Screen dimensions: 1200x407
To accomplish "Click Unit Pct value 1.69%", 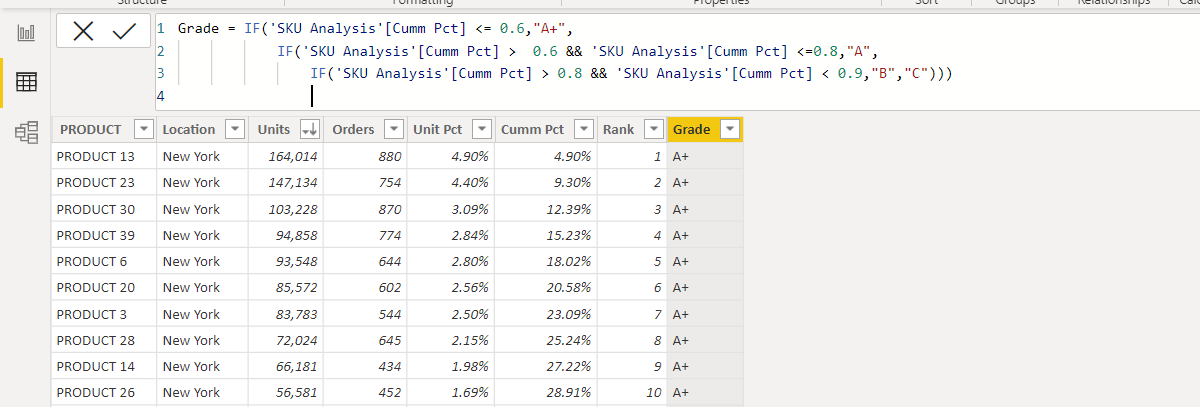I will tap(470, 392).
